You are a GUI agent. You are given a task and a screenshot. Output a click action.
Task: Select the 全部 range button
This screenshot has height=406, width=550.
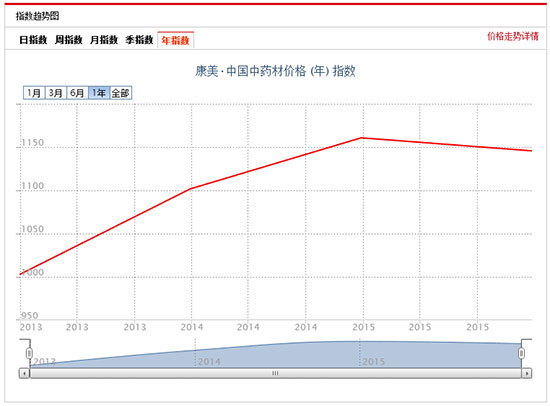click(x=121, y=93)
